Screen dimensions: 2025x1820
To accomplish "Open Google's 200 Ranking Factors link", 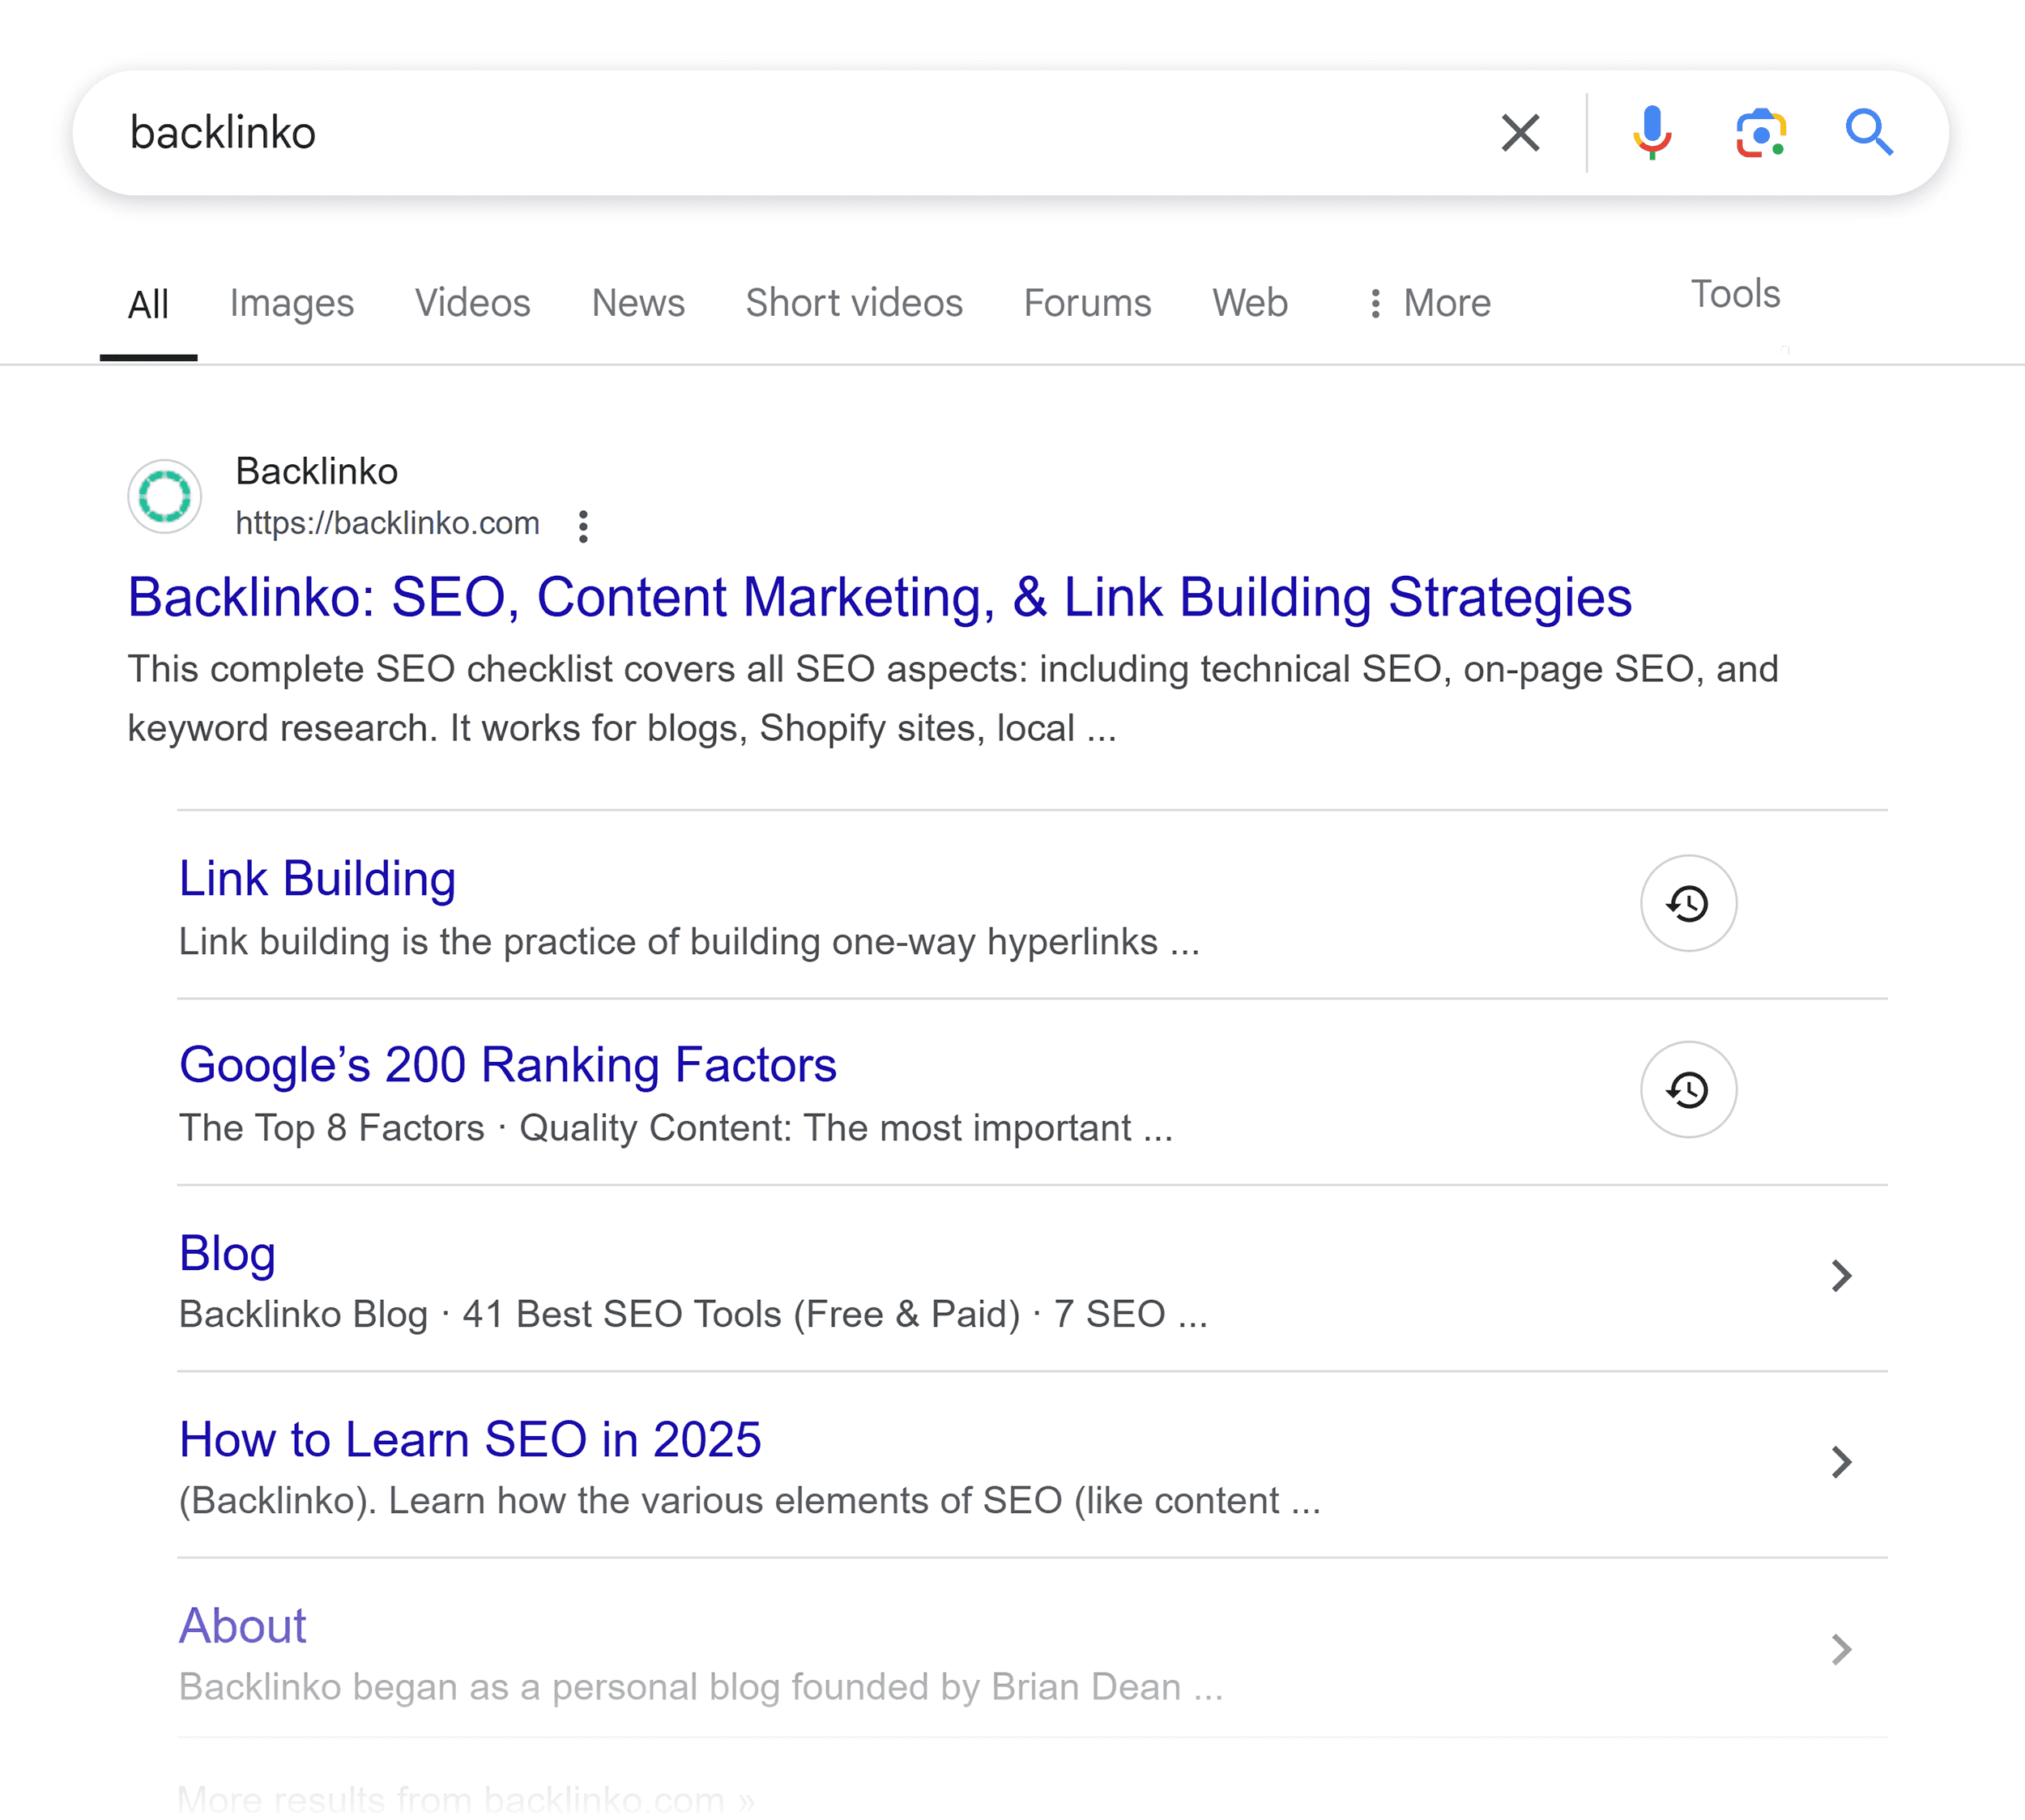I will (x=508, y=1065).
